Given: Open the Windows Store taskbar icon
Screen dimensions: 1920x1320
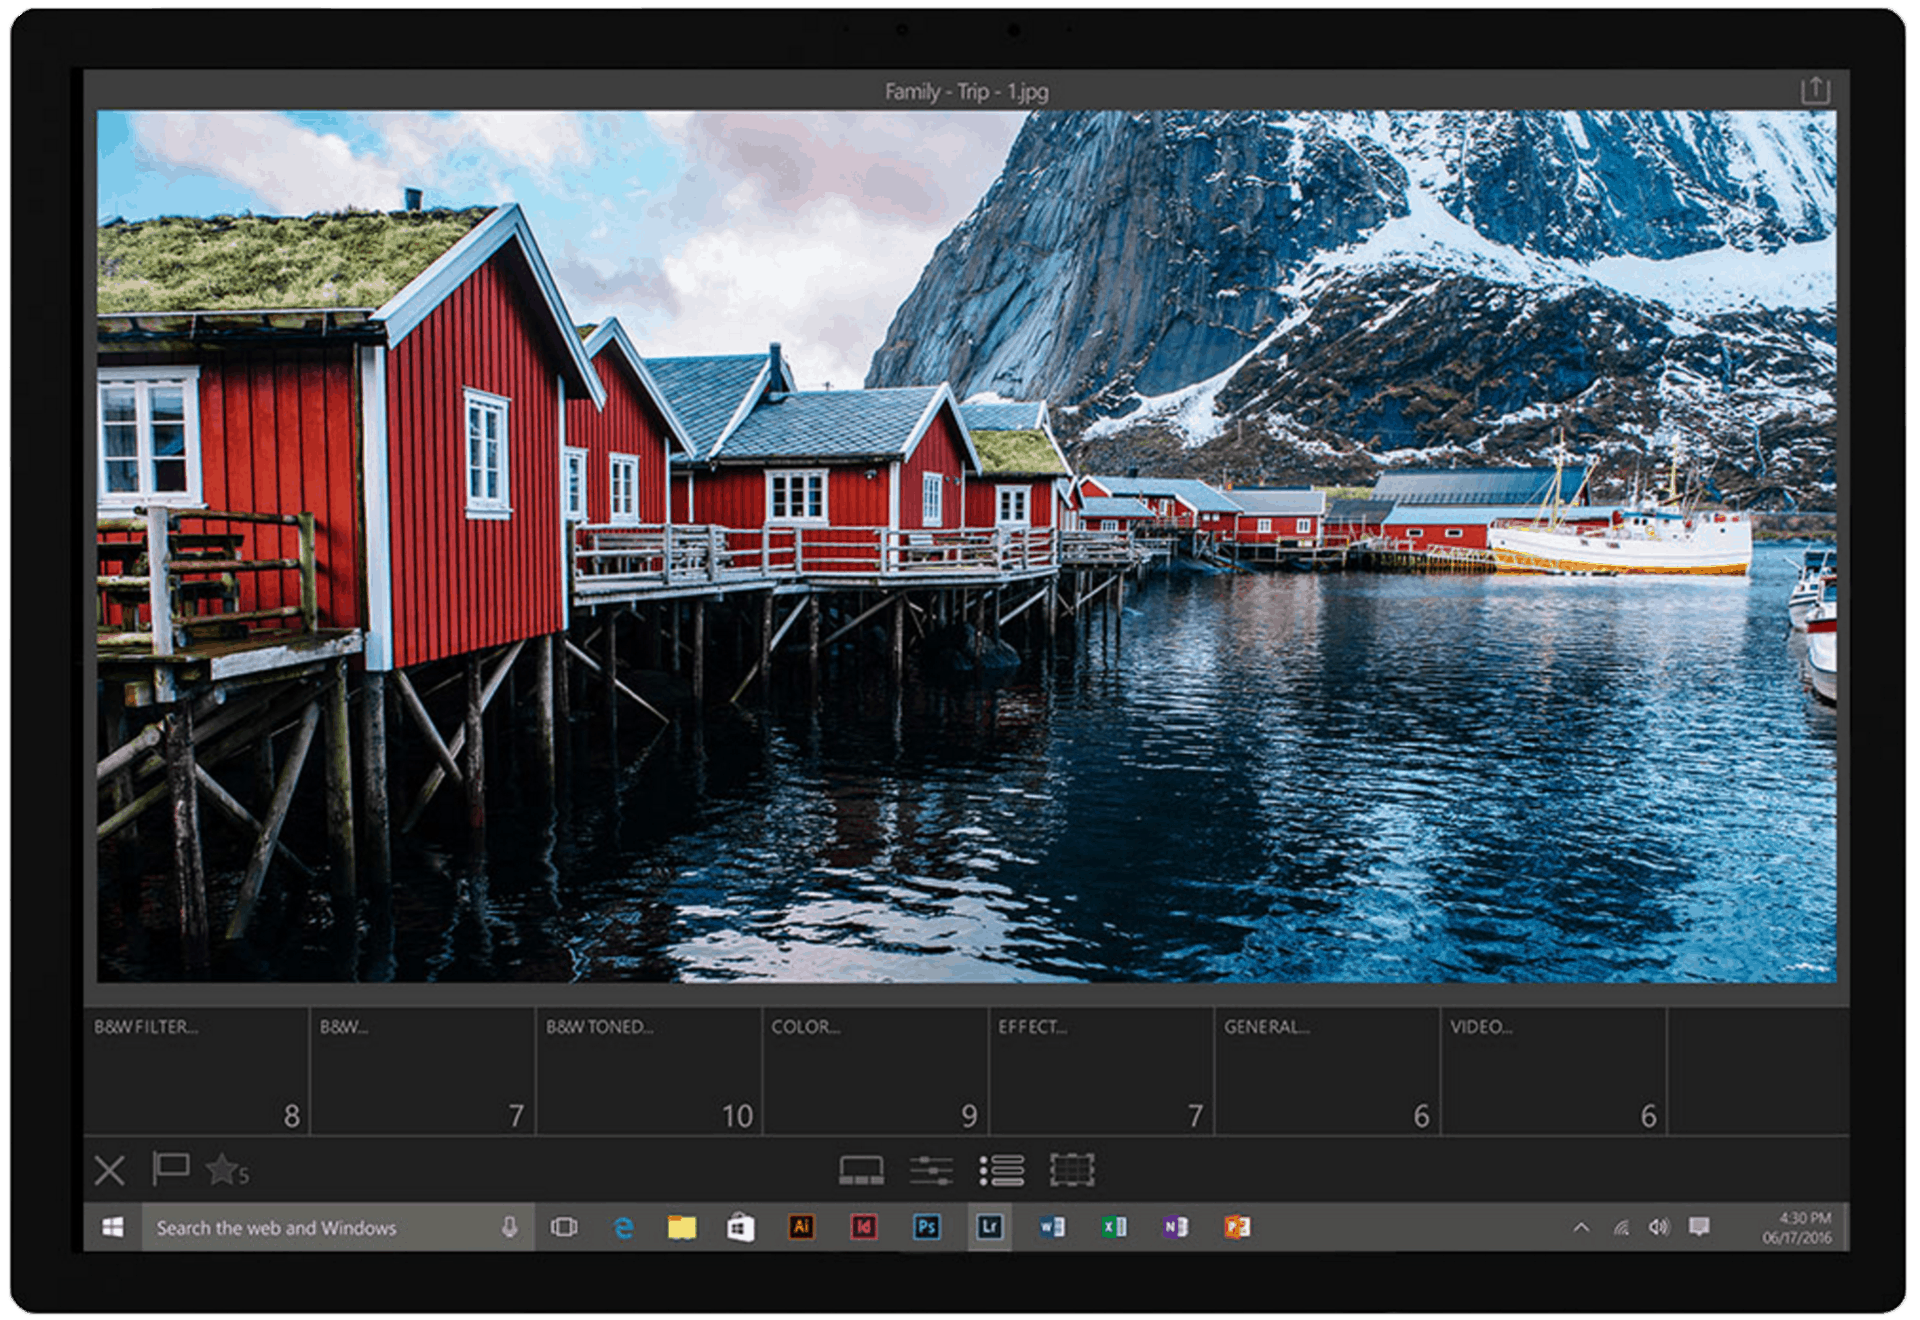Looking at the screenshot, I should pyautogui.click(x=740, y=1227).
